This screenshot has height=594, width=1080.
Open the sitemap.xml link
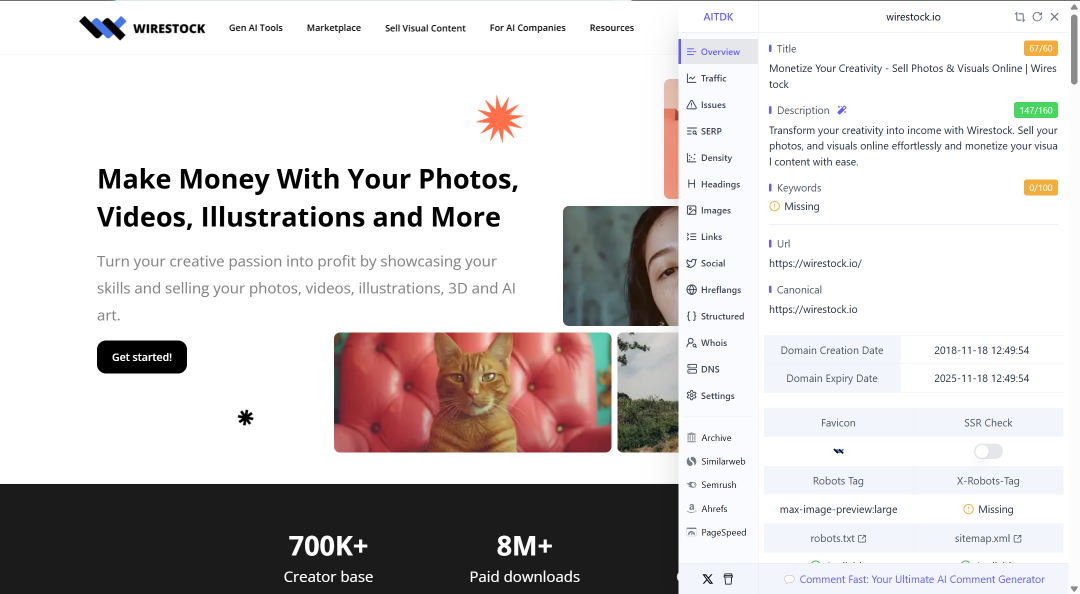click(988, 538)
